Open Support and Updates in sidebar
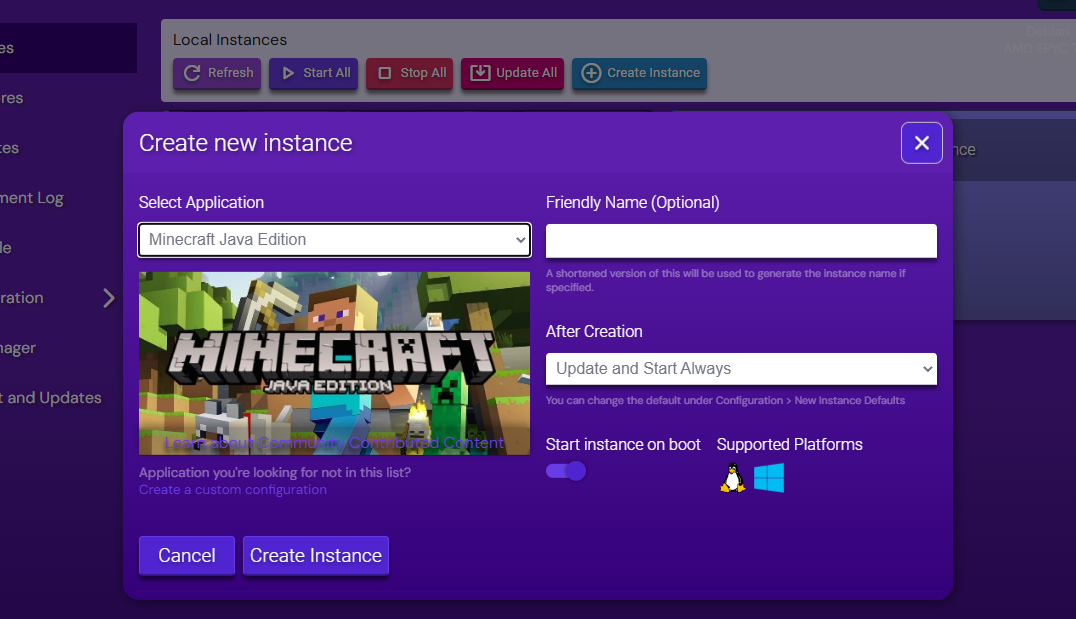This screenshot has width=1076, height=619. coord(51,397)
